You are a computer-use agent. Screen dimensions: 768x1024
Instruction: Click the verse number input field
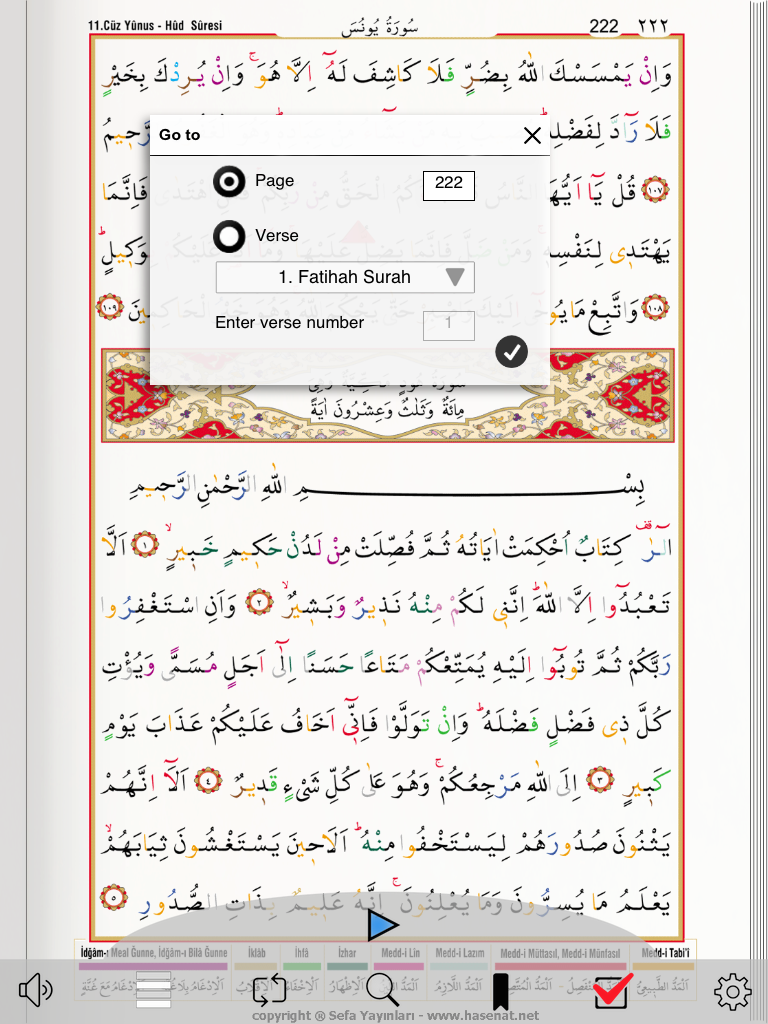click(449, 325)
